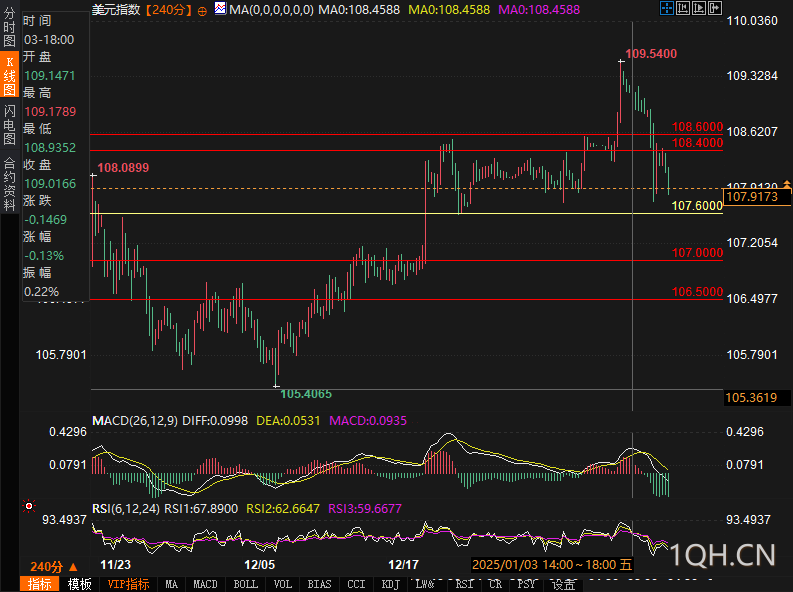The height and width of the screenshot is (592, 793).
Task: Click the play-forward chart axis icon
Action: (699, 8)
